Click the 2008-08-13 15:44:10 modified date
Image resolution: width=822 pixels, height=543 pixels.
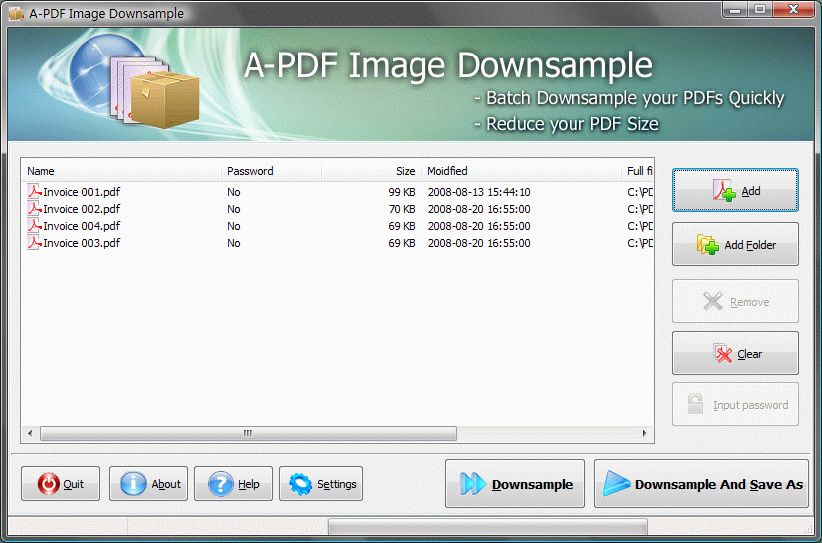tap(479, 192)
